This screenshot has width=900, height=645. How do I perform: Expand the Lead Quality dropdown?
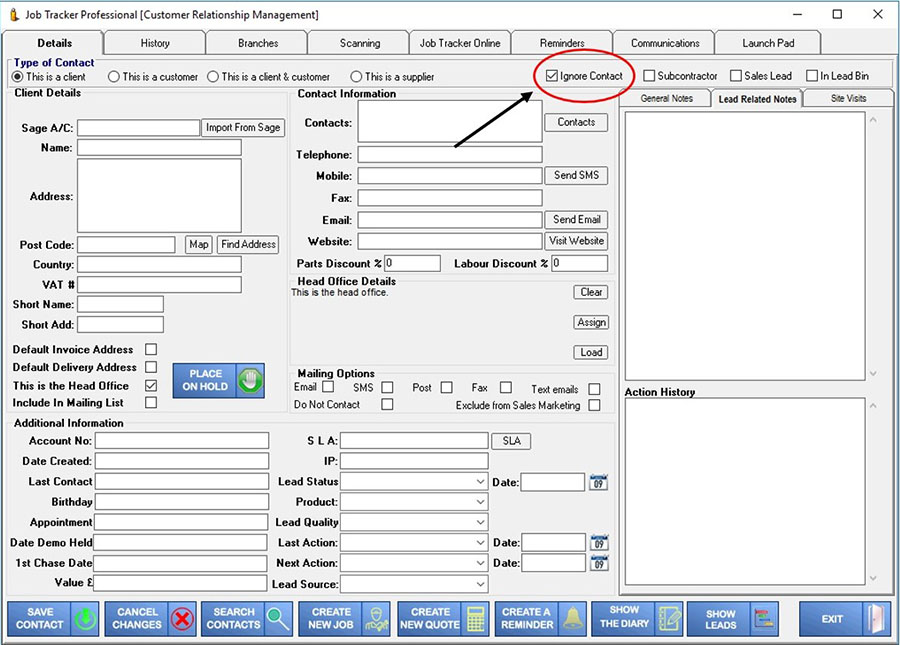point(480,522)
